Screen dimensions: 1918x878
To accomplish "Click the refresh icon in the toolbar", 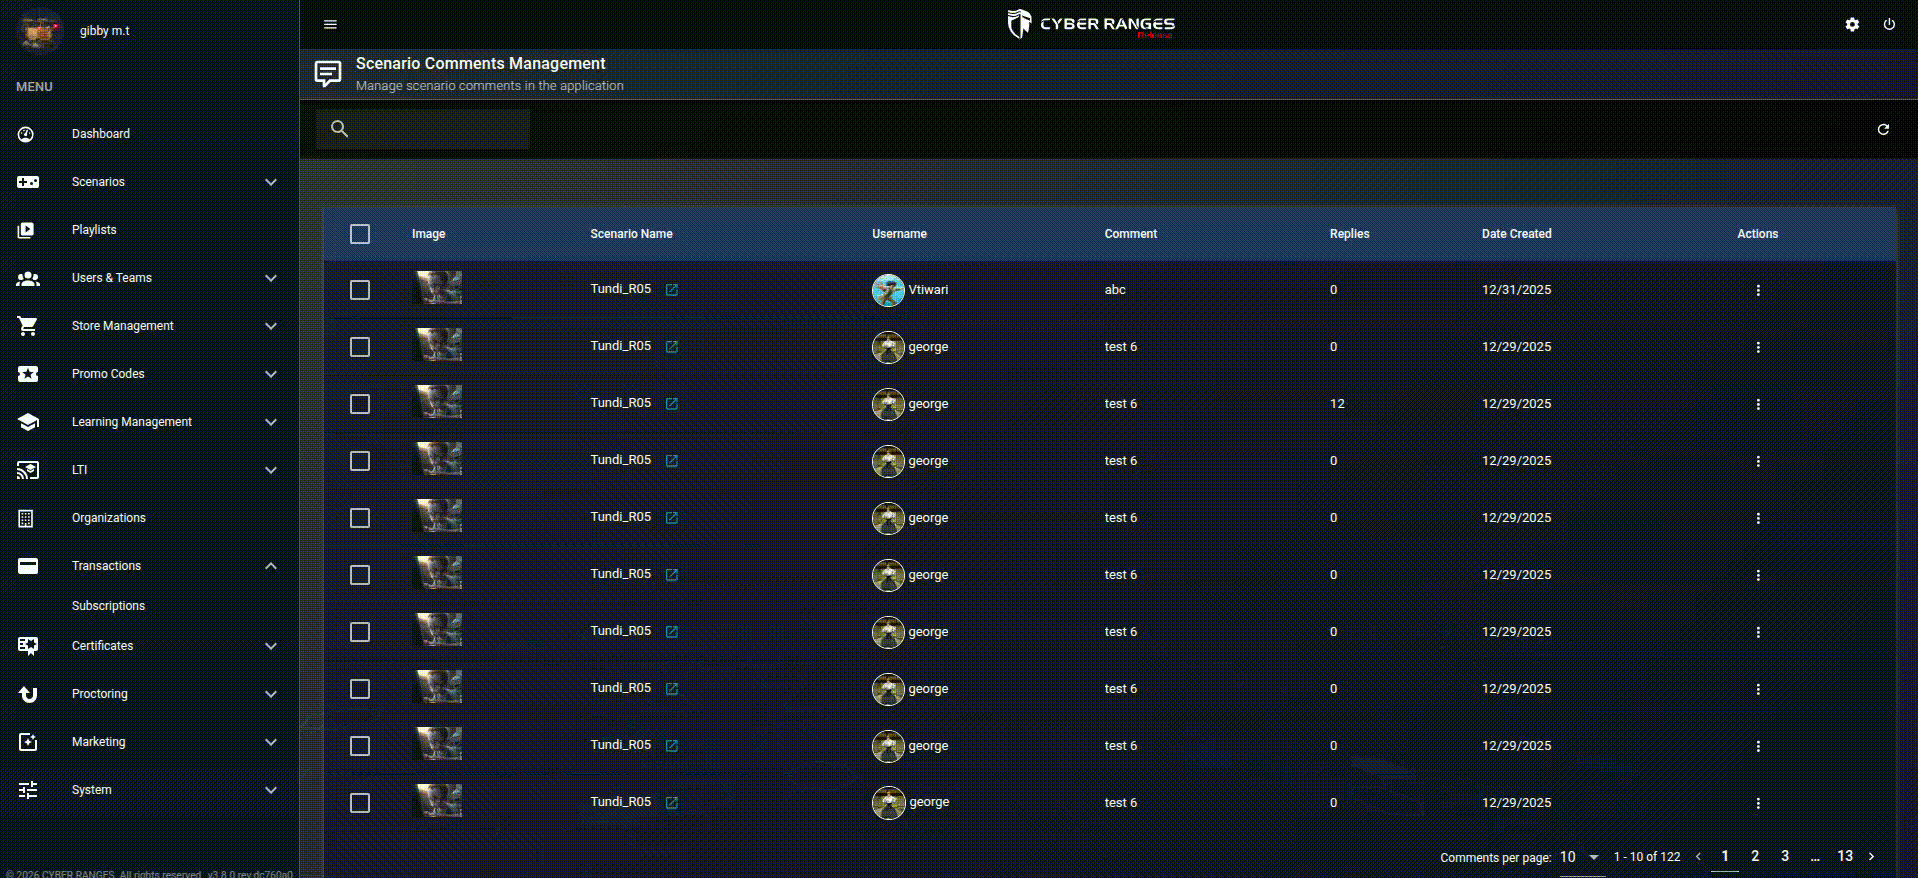I will pos(1883,129).
